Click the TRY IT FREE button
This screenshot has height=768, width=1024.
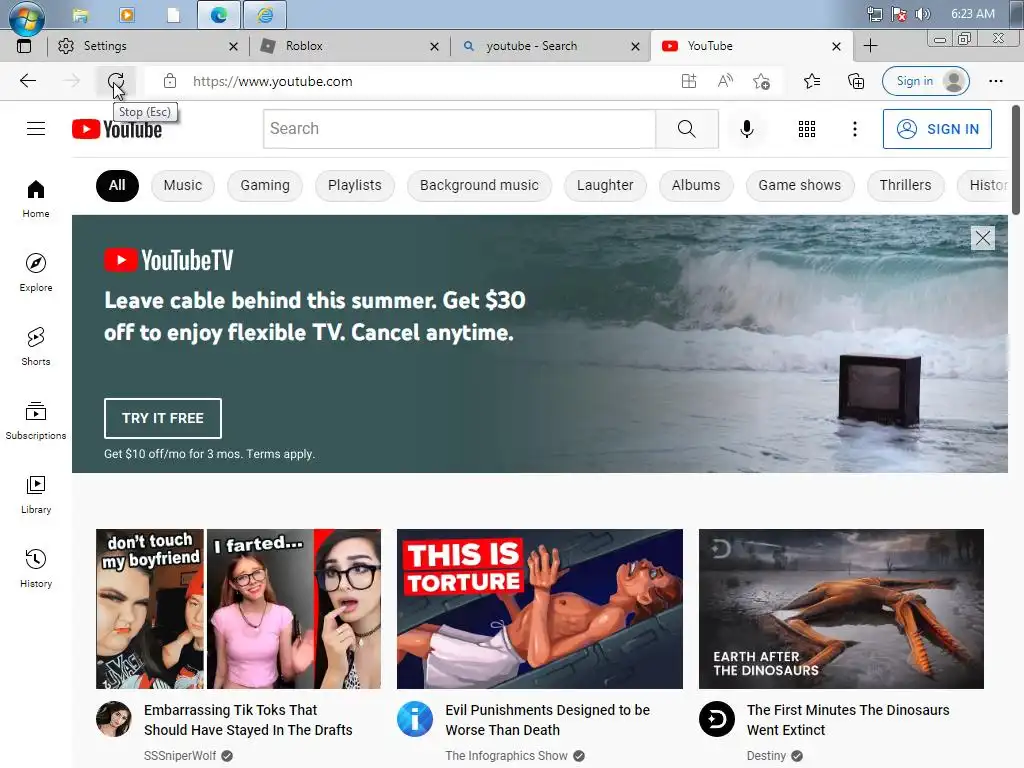tap(163, 418)
